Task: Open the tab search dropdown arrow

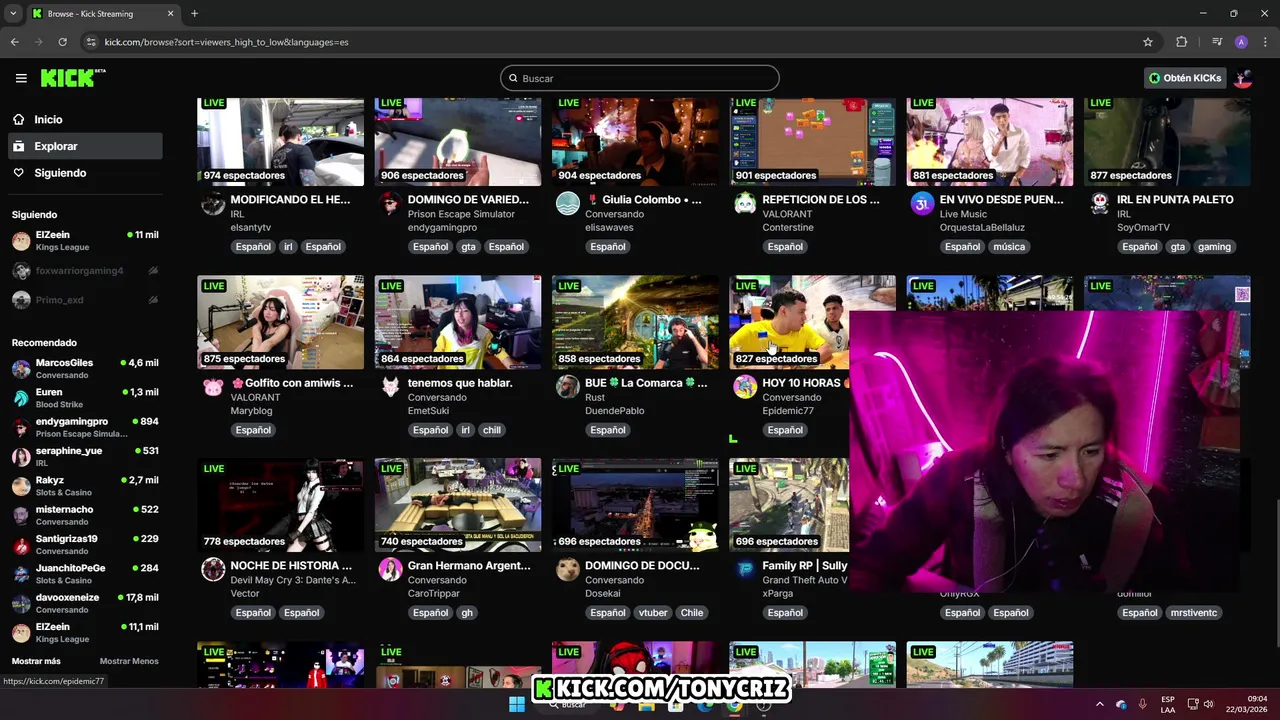Action: tap(12, 14)
